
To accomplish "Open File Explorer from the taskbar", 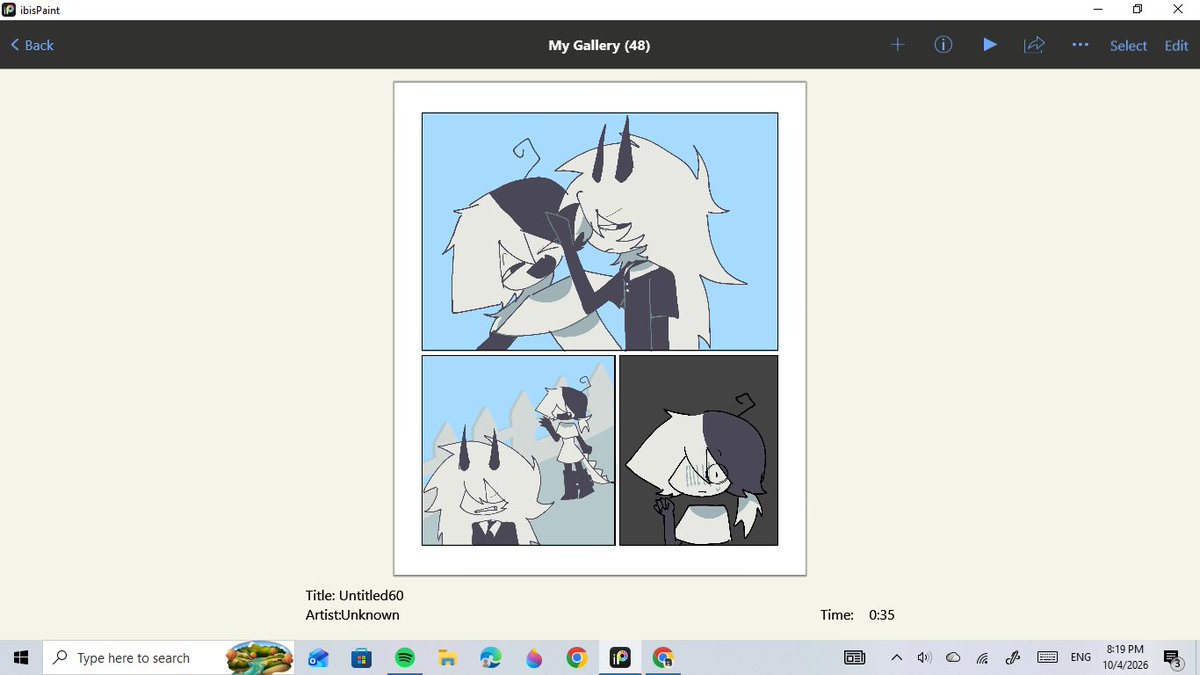I will [448, 658].
